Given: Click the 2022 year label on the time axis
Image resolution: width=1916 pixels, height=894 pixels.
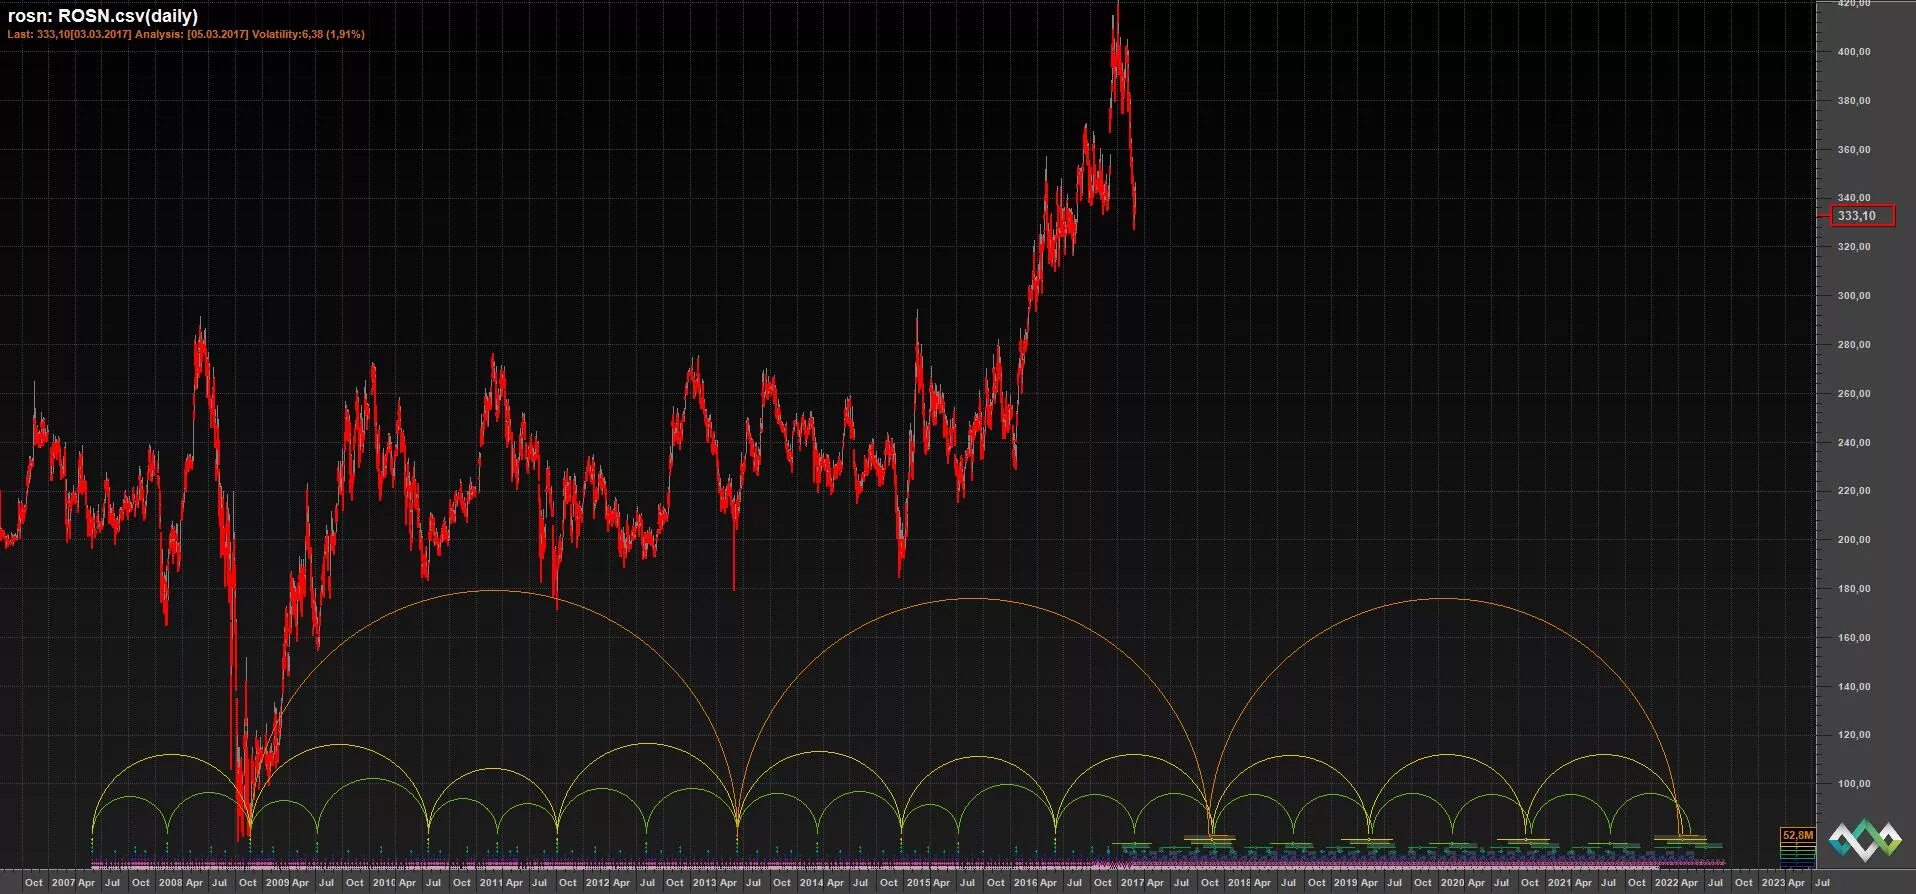Looking at the screenshot, I should (x=1666, y=883).
